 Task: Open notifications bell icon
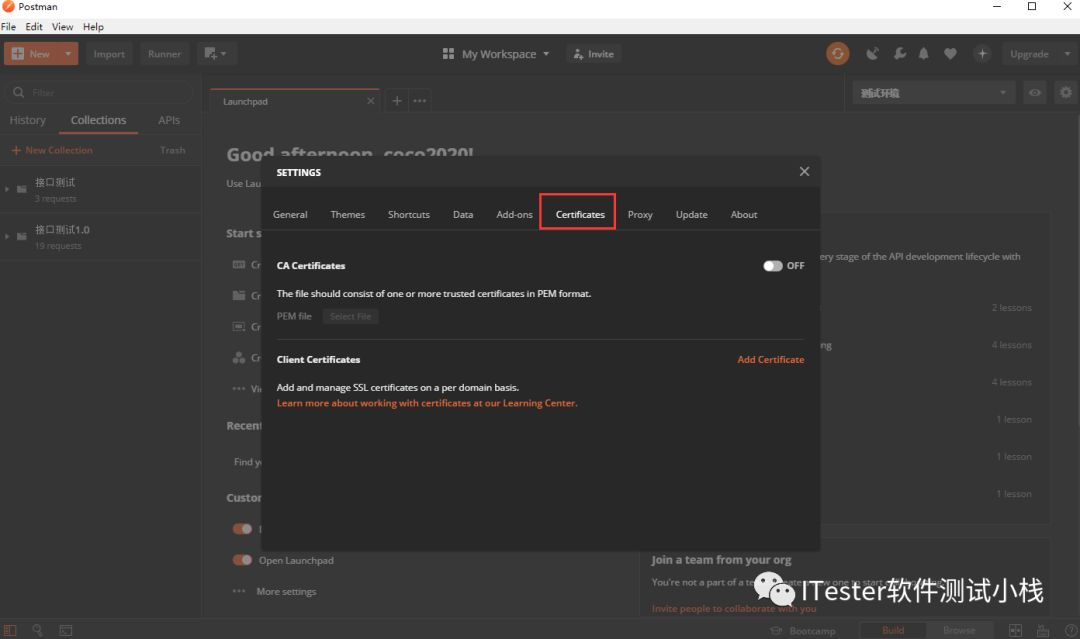(x=924, y=54)
